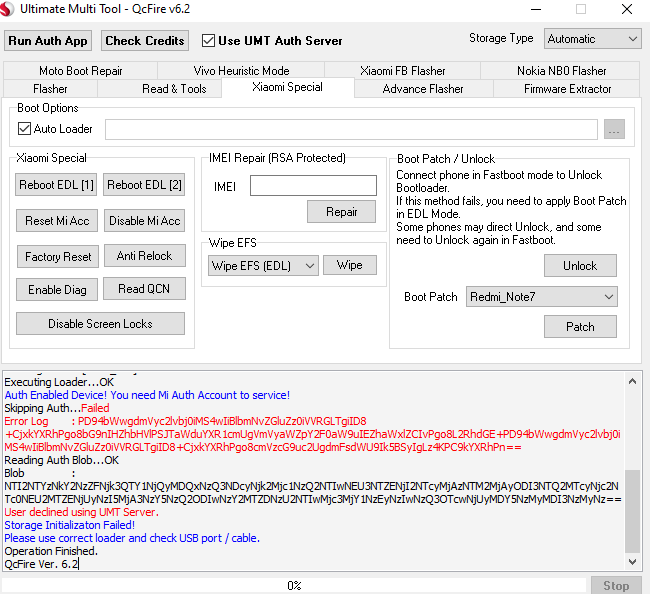Click the Anti Relock button
Screen dimensions: 650x594
coord(144,256)
